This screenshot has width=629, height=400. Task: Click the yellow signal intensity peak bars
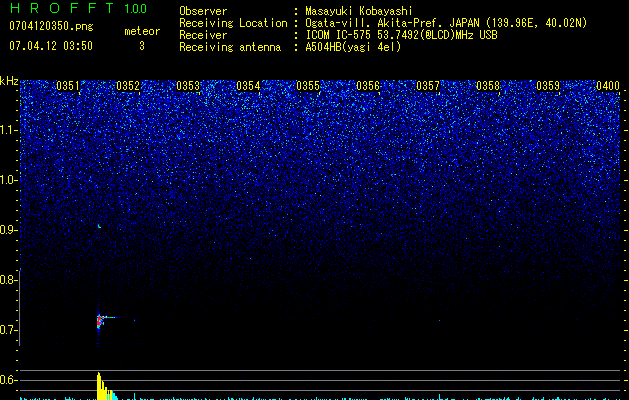point(104,386)
